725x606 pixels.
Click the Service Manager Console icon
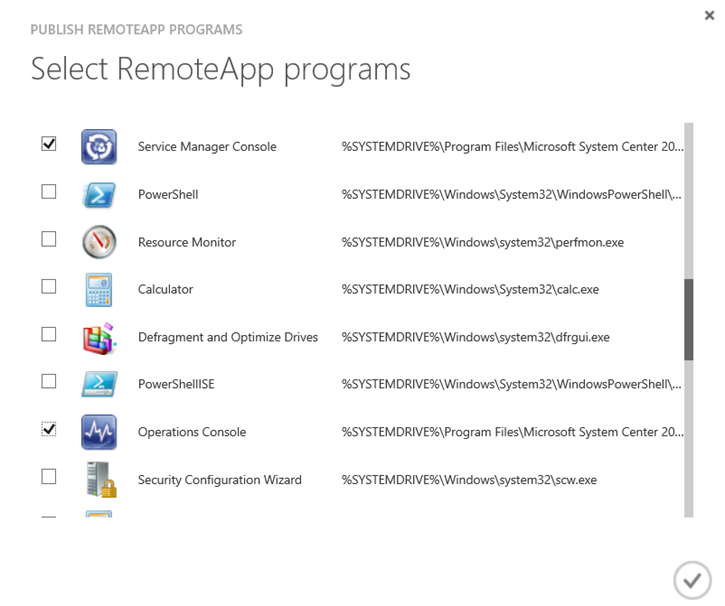(x=99, y=147)
